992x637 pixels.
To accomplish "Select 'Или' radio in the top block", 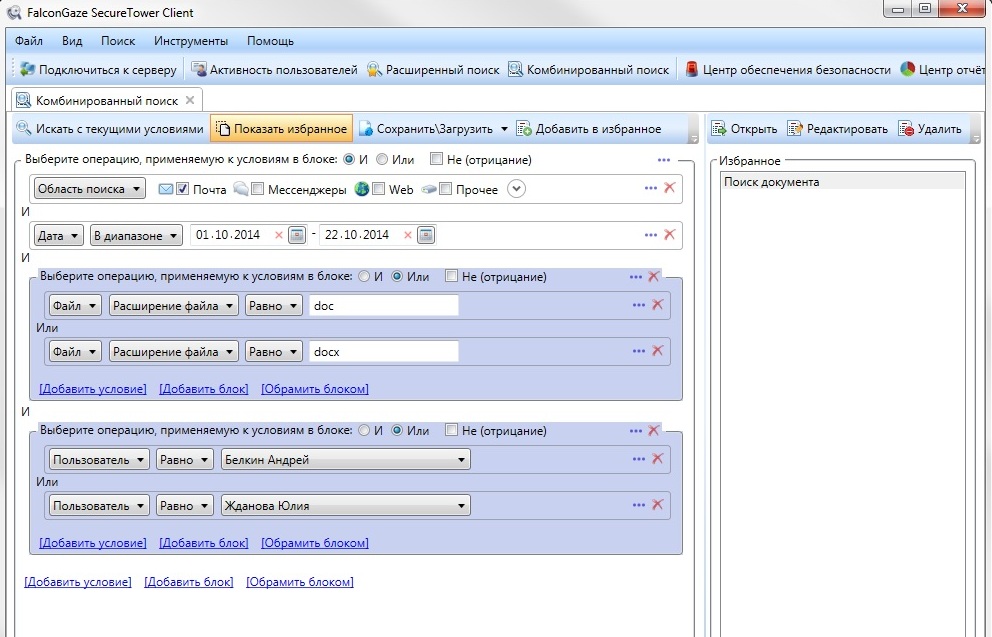I will tap(382, 159).
